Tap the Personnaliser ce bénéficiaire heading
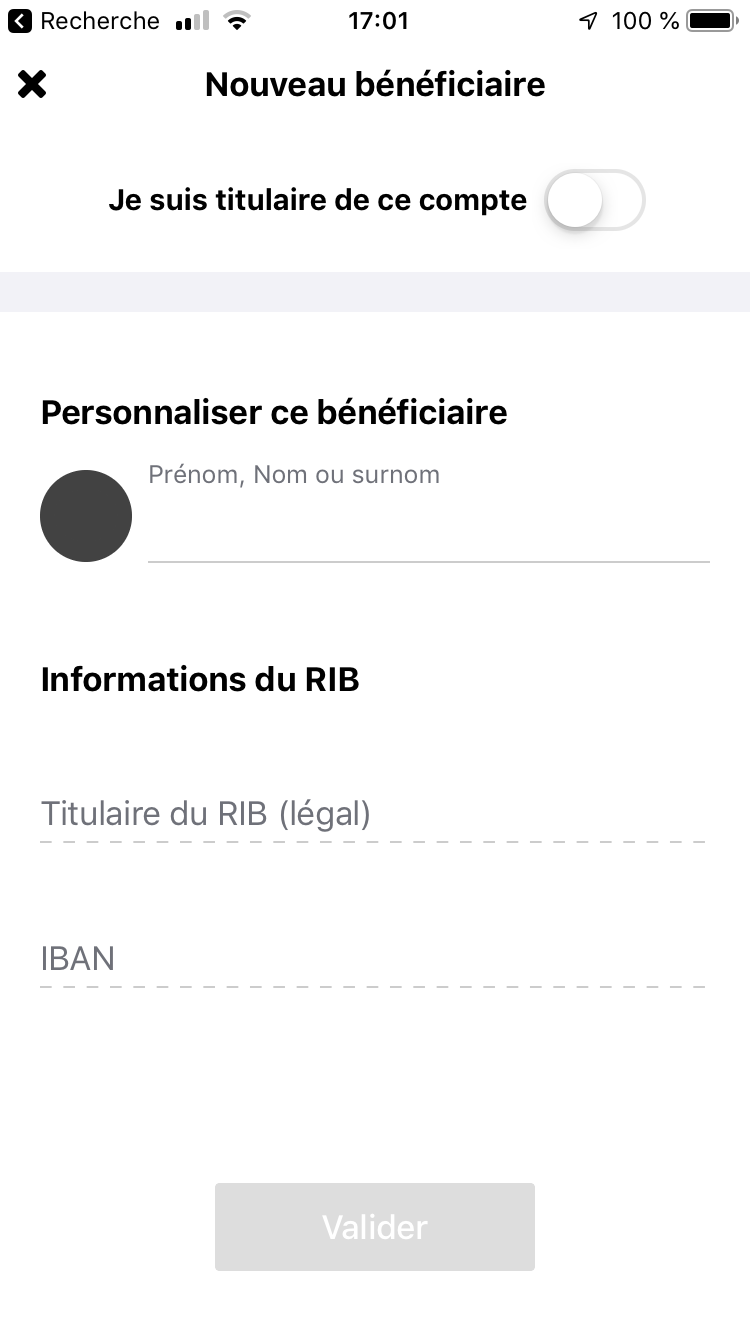This screenshot has width=750, height=1334. click(x=274, y=412)
